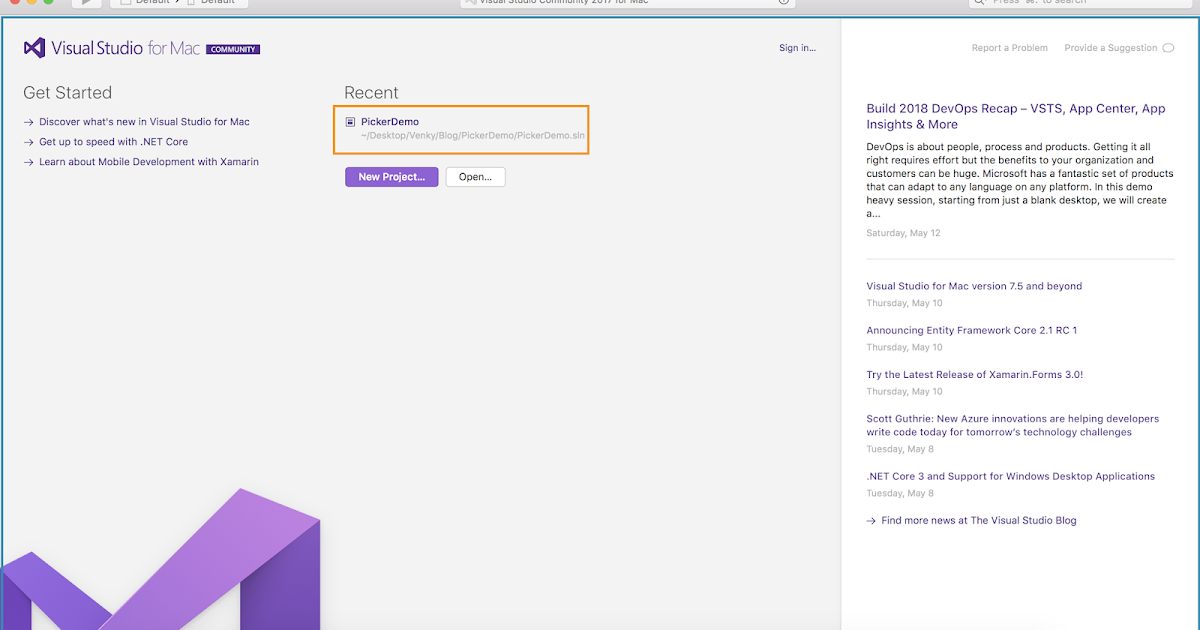Click Provide a Suggestion
The height and width of the screenshot is (630, 1200).
click(x=1110, y=47)
